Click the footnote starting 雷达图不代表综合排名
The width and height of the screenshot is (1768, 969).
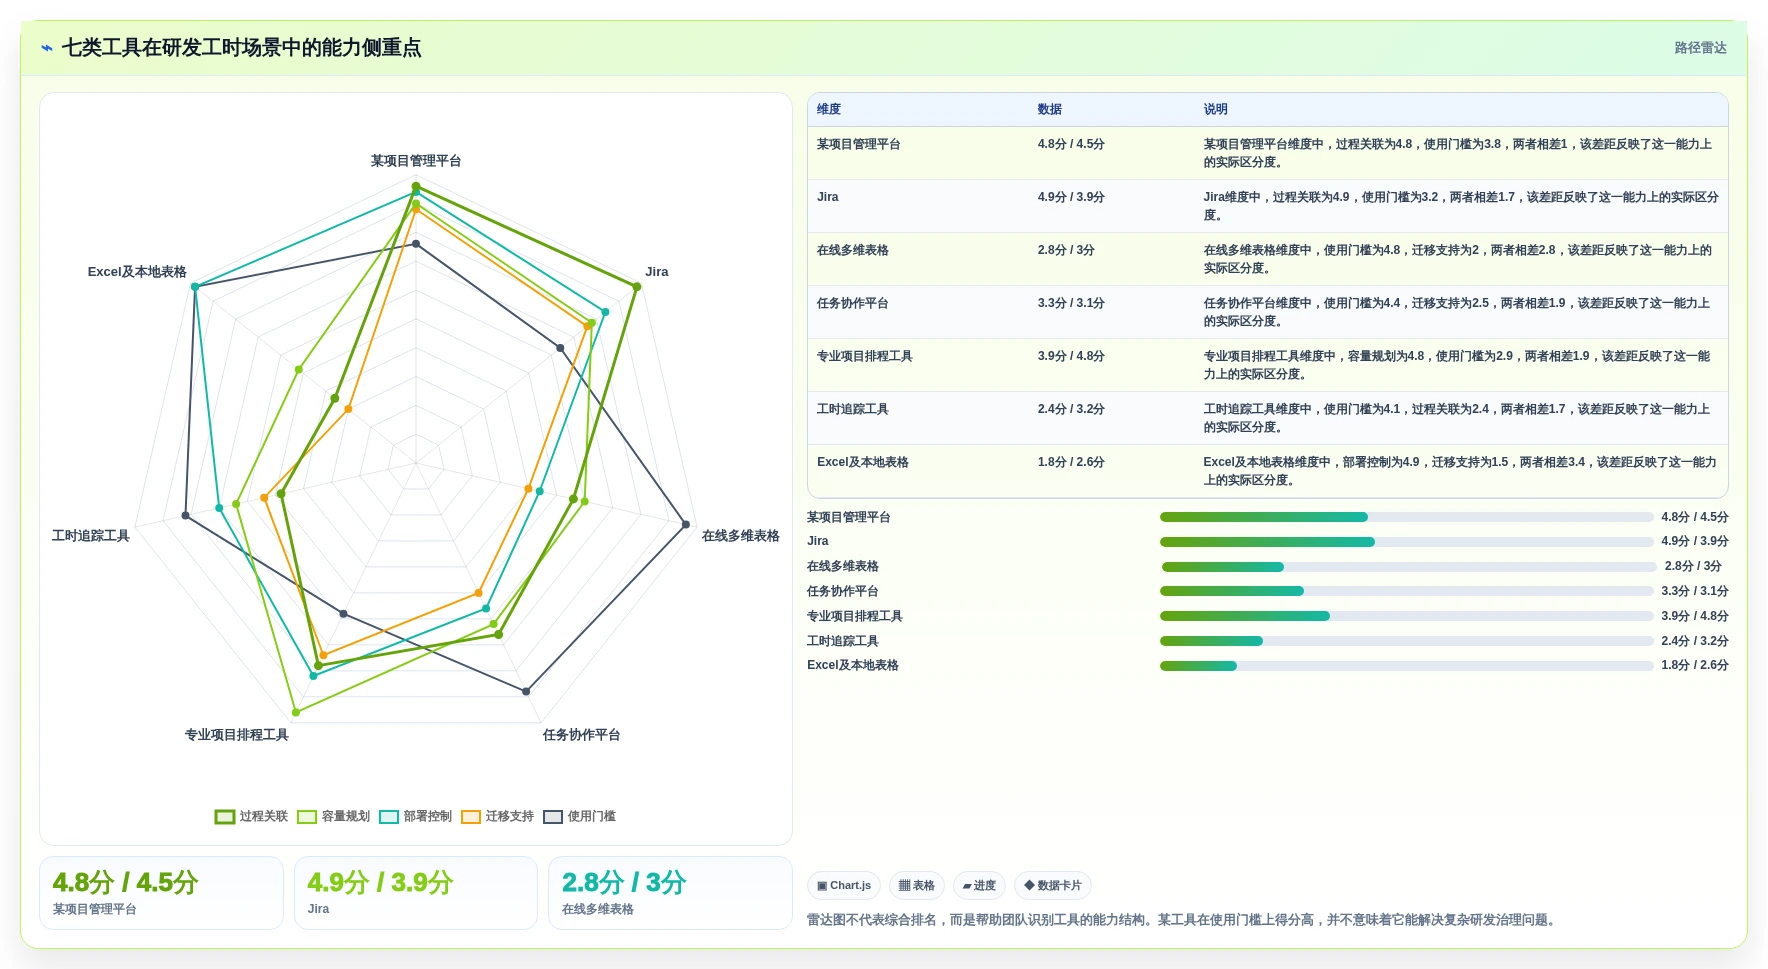click(x=1183, y=920)
